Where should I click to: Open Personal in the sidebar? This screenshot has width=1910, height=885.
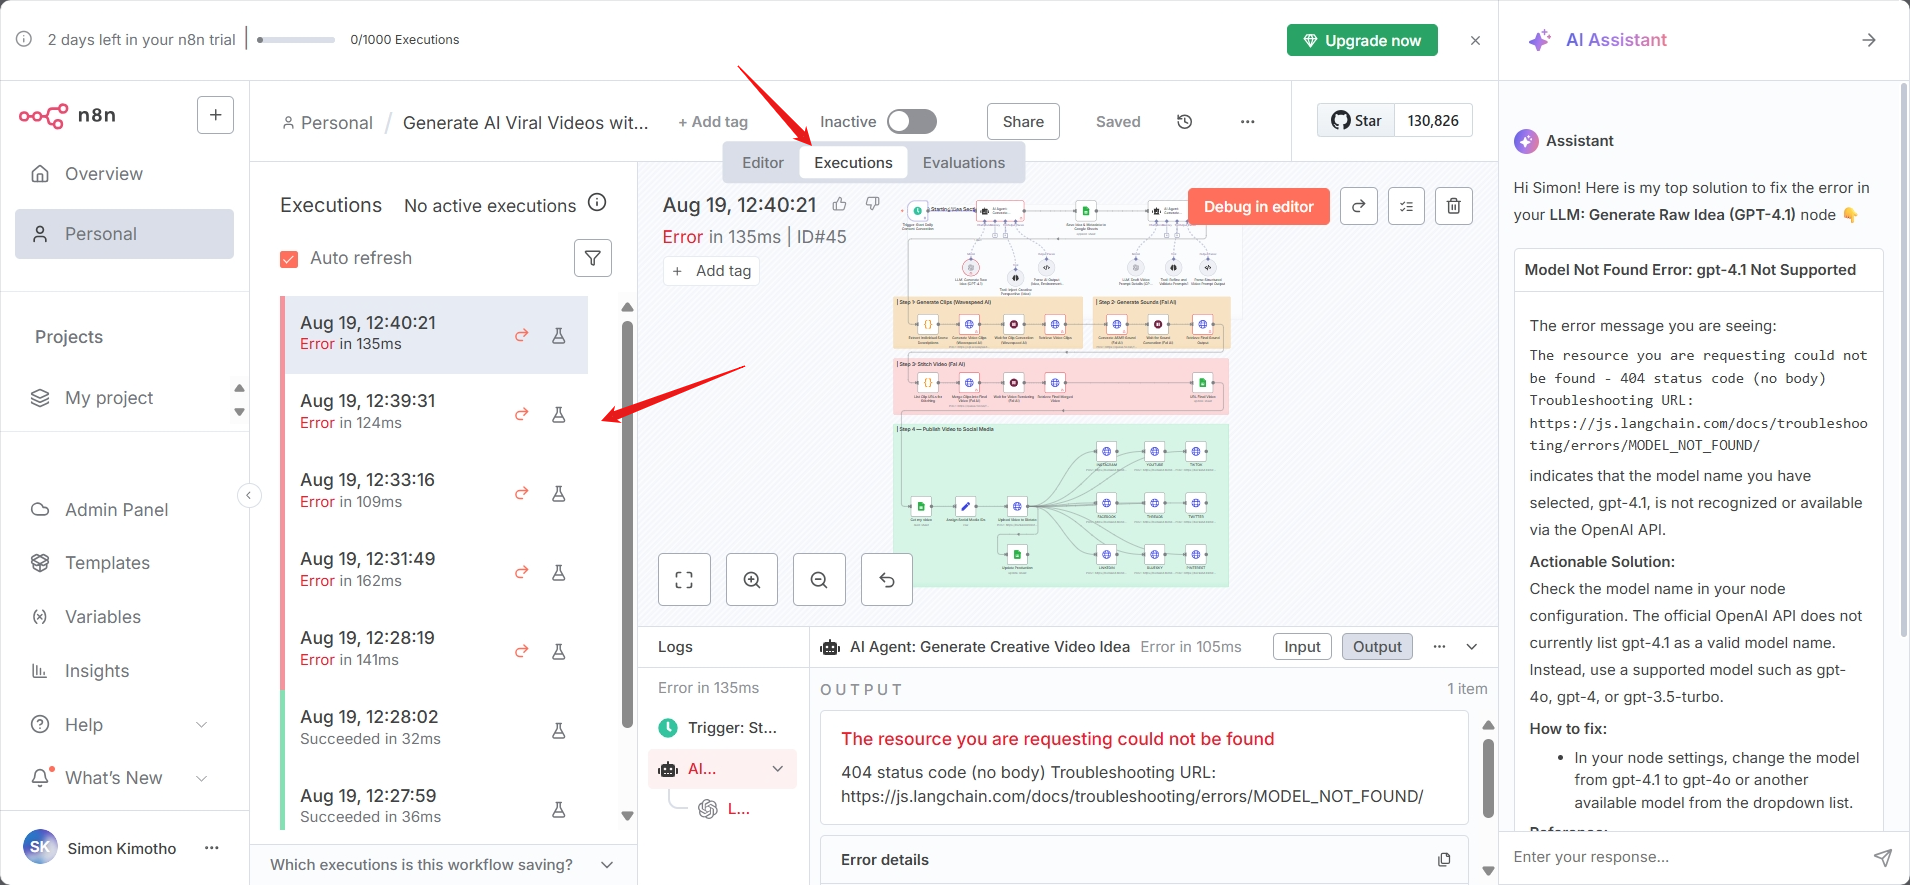pos(124,234)
